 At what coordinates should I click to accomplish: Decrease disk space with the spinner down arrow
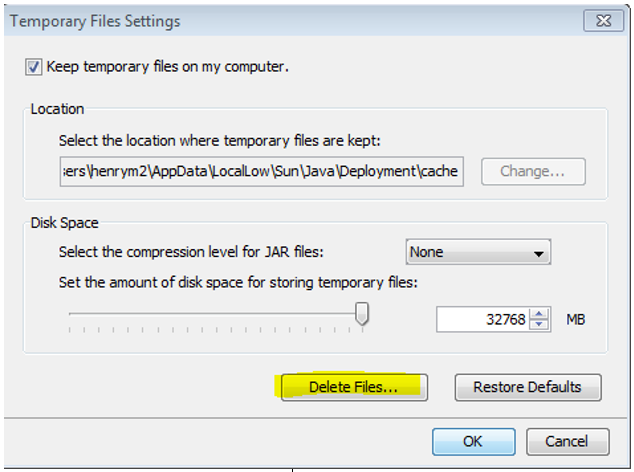click(x=539, y=324)
